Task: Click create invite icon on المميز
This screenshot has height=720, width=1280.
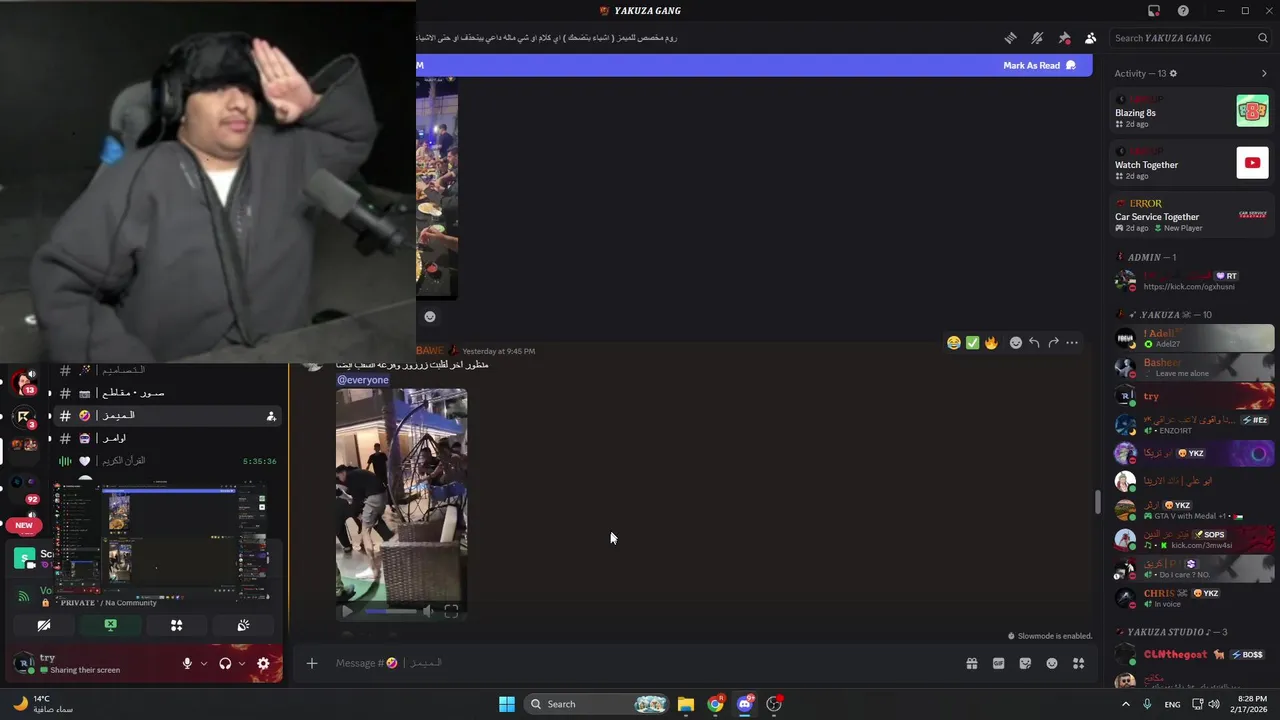Action: click(271, 416)
